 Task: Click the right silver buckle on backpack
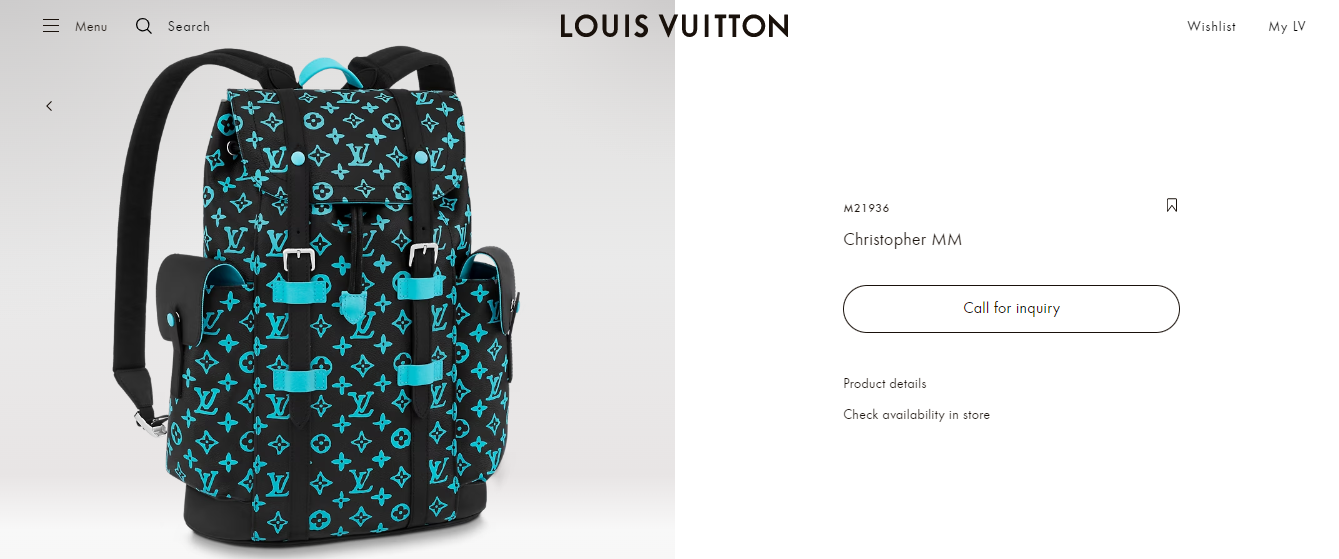[x=424, y=255]
